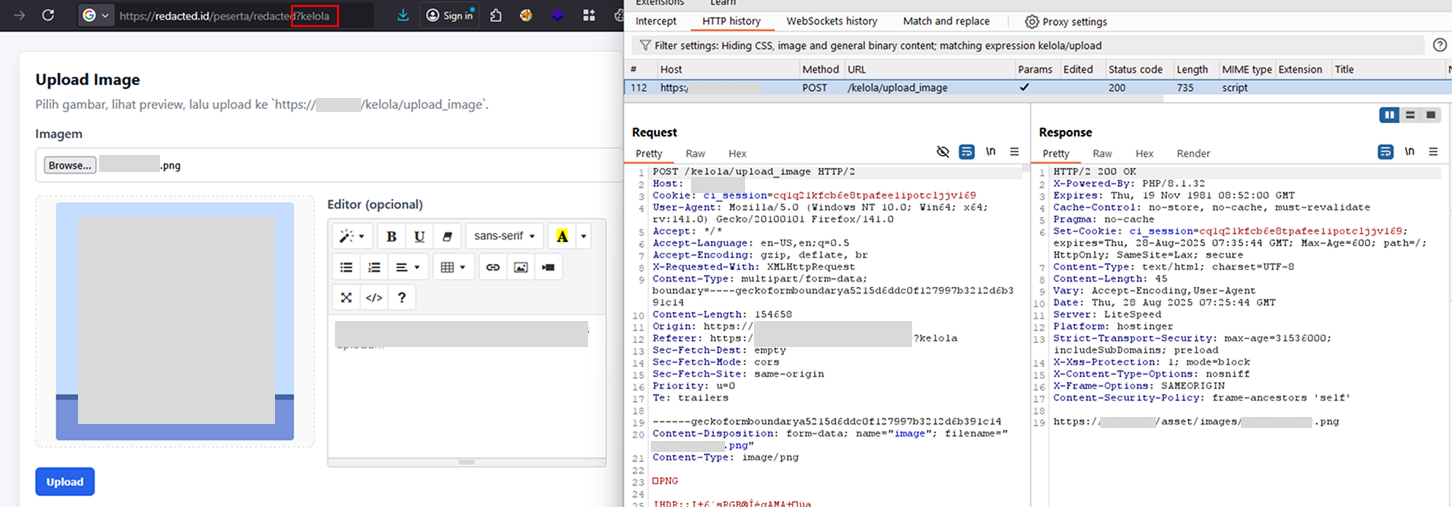The image size is (1452, 507).
Task: Switch to the HTTP history tab
Action: point(731,21)
